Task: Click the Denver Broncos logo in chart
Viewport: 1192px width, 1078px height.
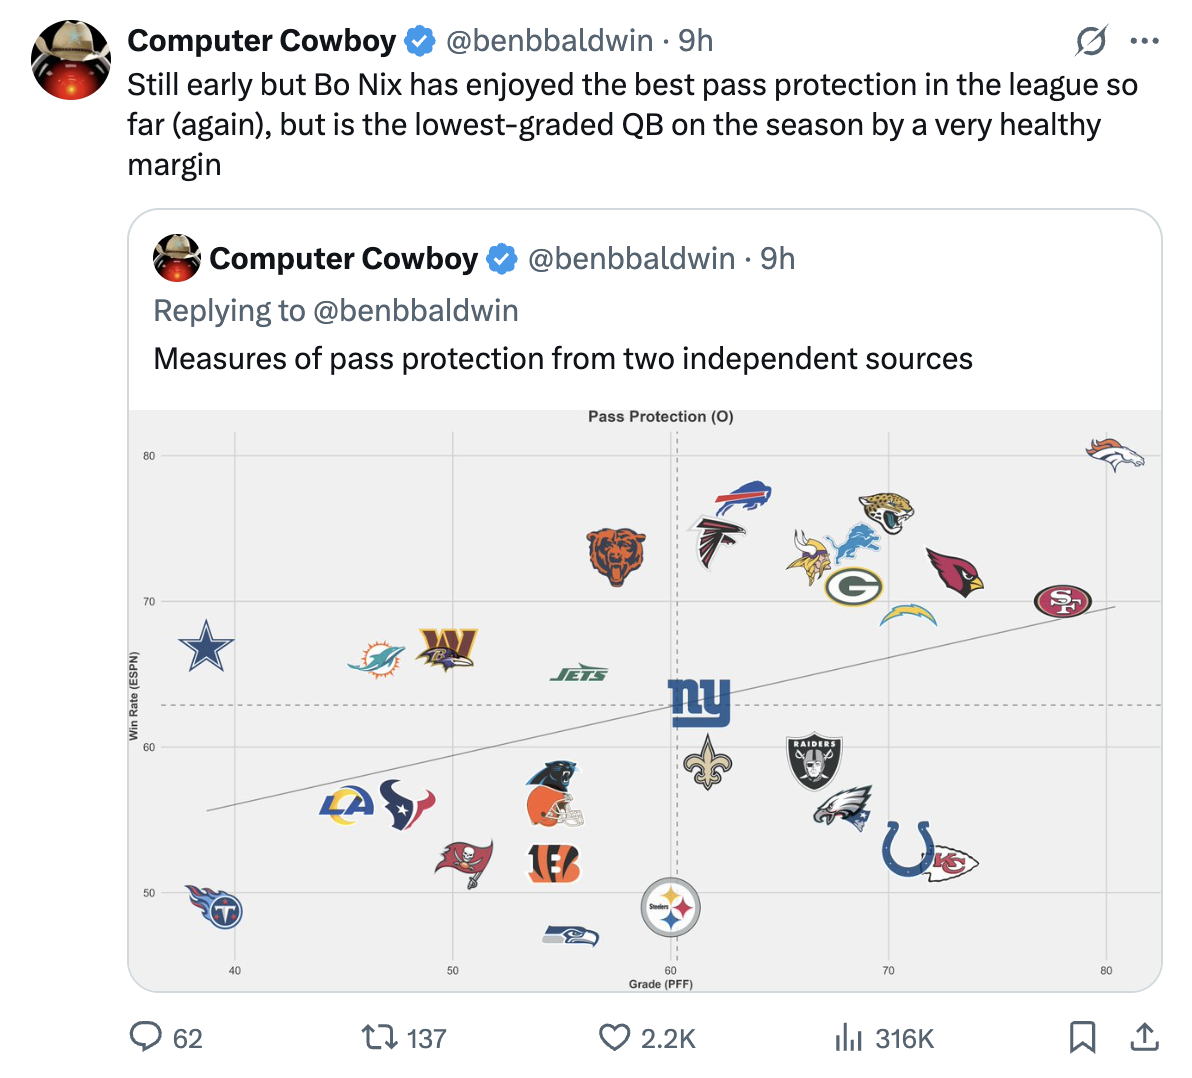Action: click(1114, 454)
